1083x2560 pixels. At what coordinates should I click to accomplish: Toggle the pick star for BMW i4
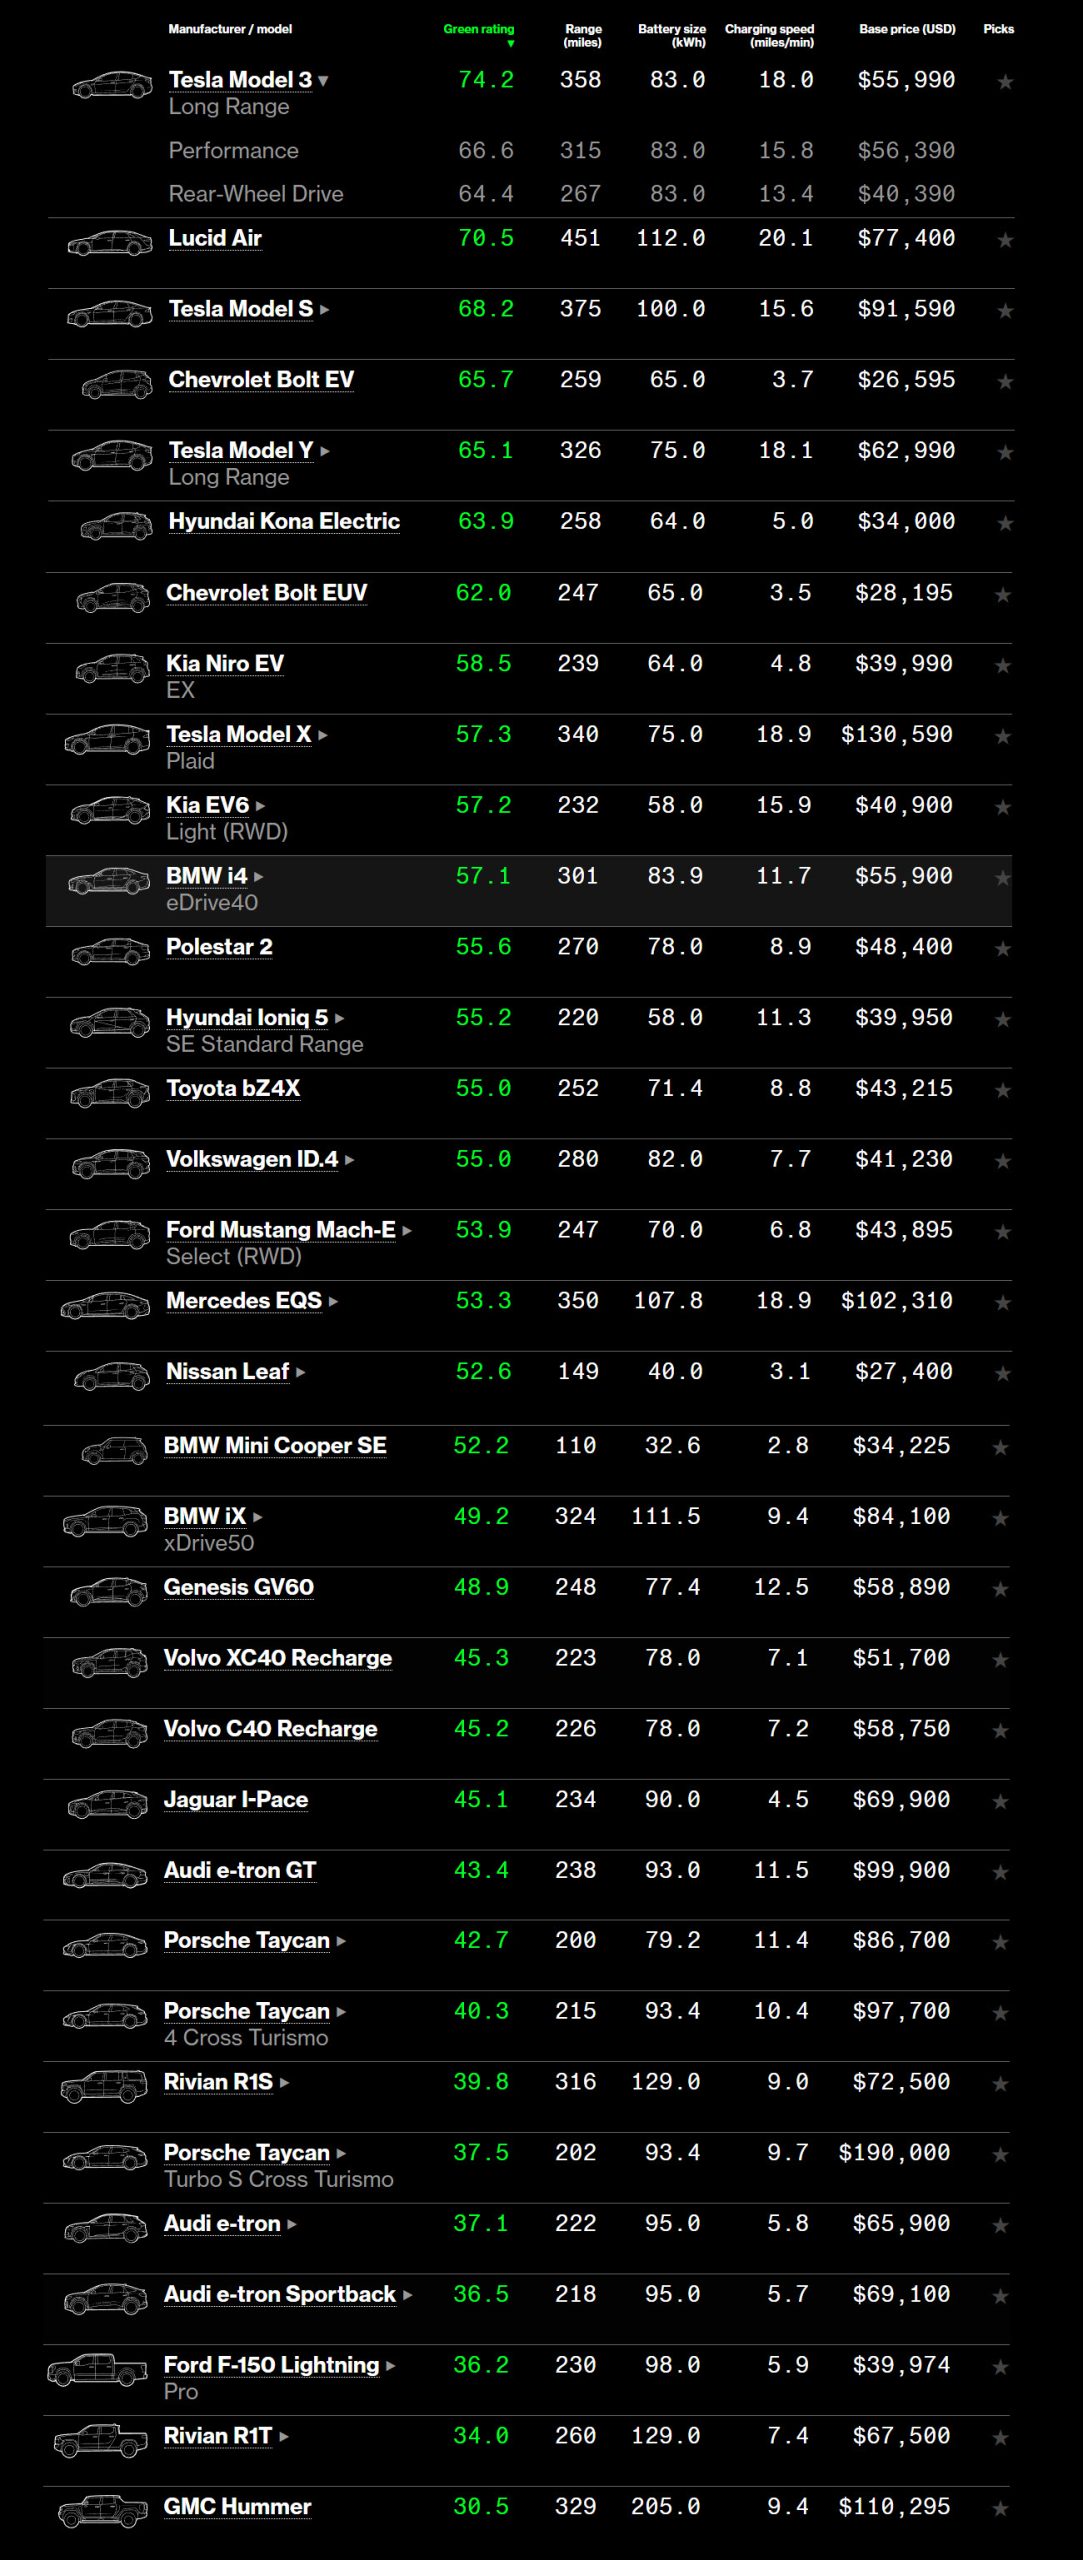1002,878
